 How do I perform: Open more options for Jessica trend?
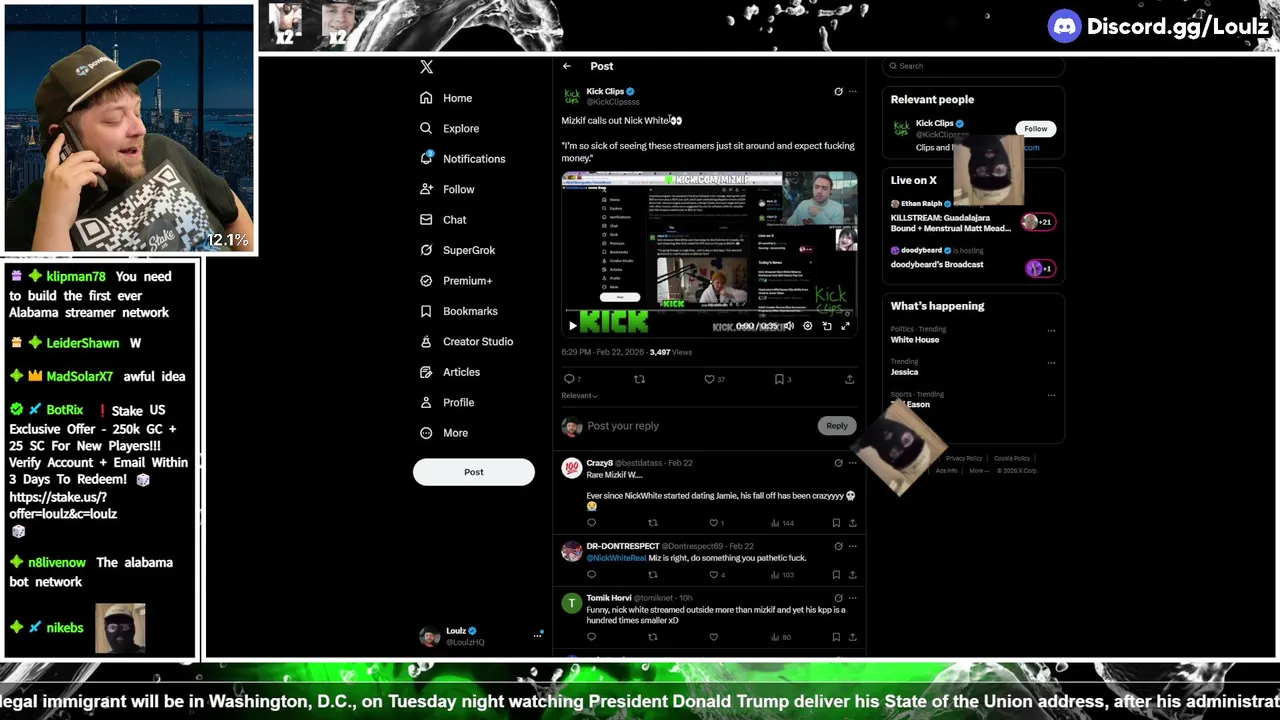[x=1051, y=362]
